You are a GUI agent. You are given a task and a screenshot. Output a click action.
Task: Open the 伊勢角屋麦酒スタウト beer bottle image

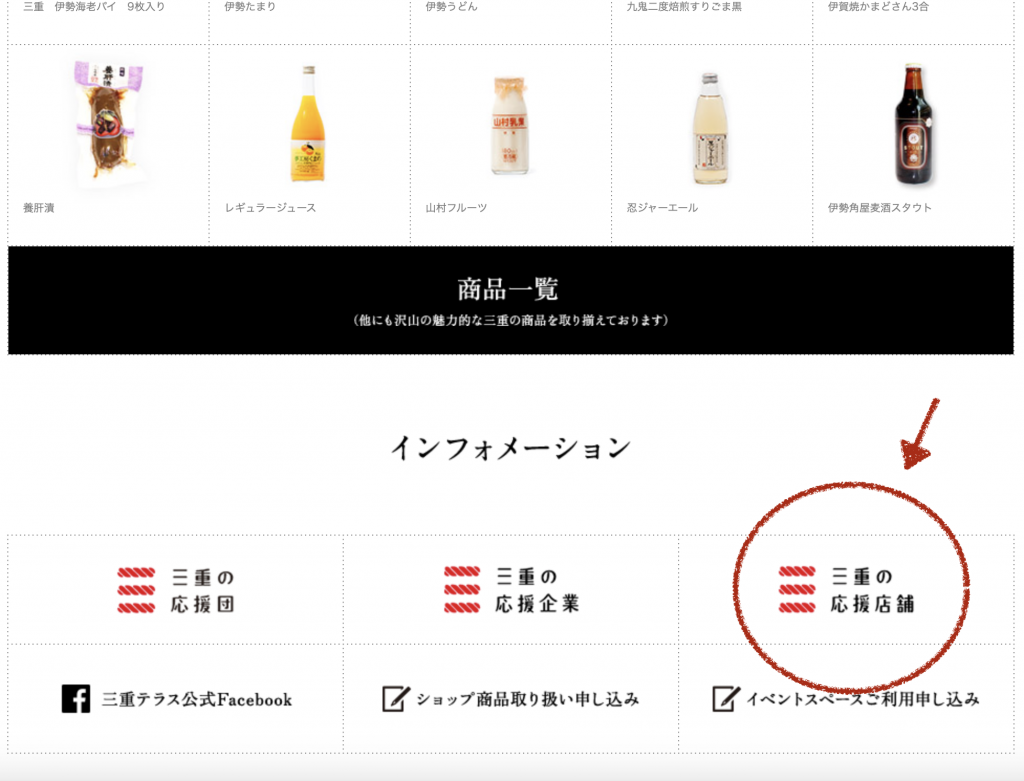914,124
